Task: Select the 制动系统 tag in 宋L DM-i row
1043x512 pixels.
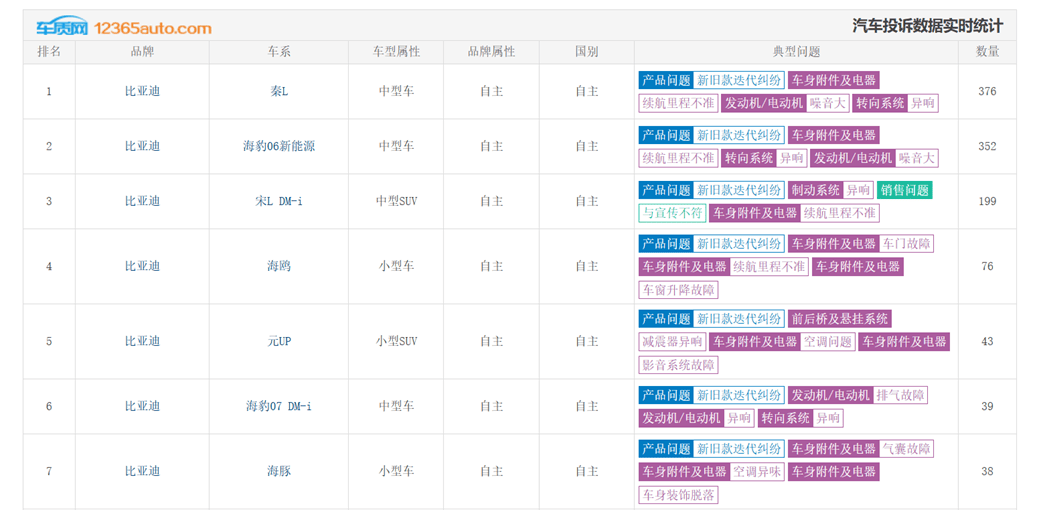Action: click(x=816, y=190)
